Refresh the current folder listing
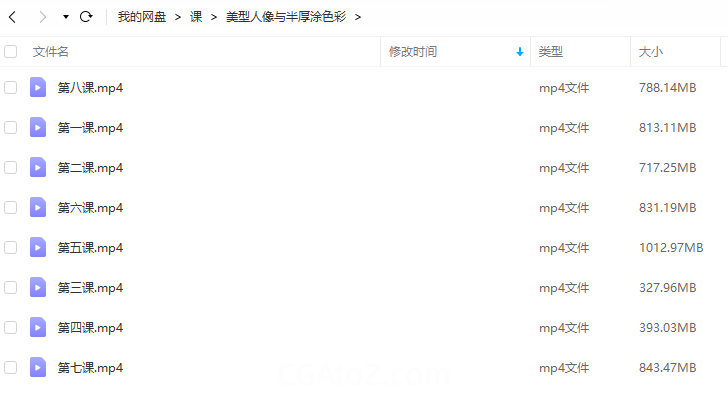This screenshot has width=728, height=405. (86, 17)
